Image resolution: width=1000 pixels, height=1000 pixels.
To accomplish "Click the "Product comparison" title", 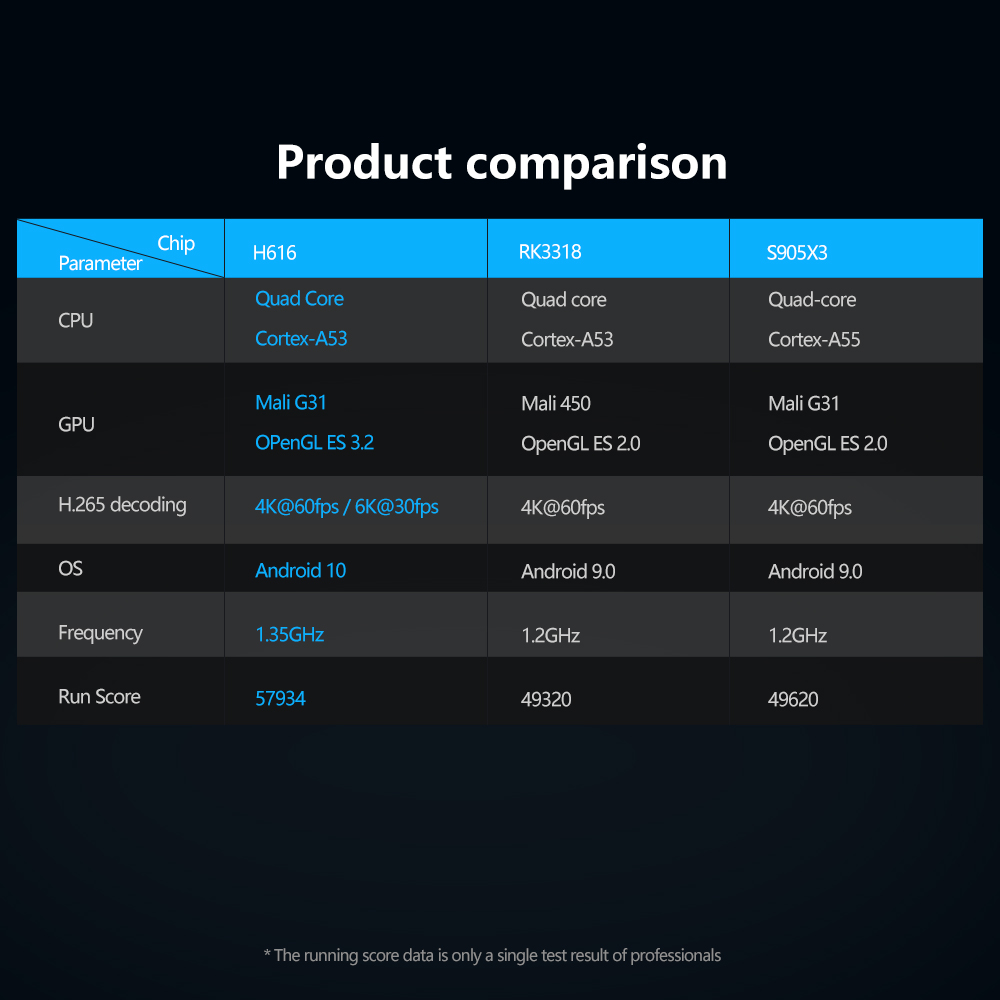I will [x=501, y=162].
